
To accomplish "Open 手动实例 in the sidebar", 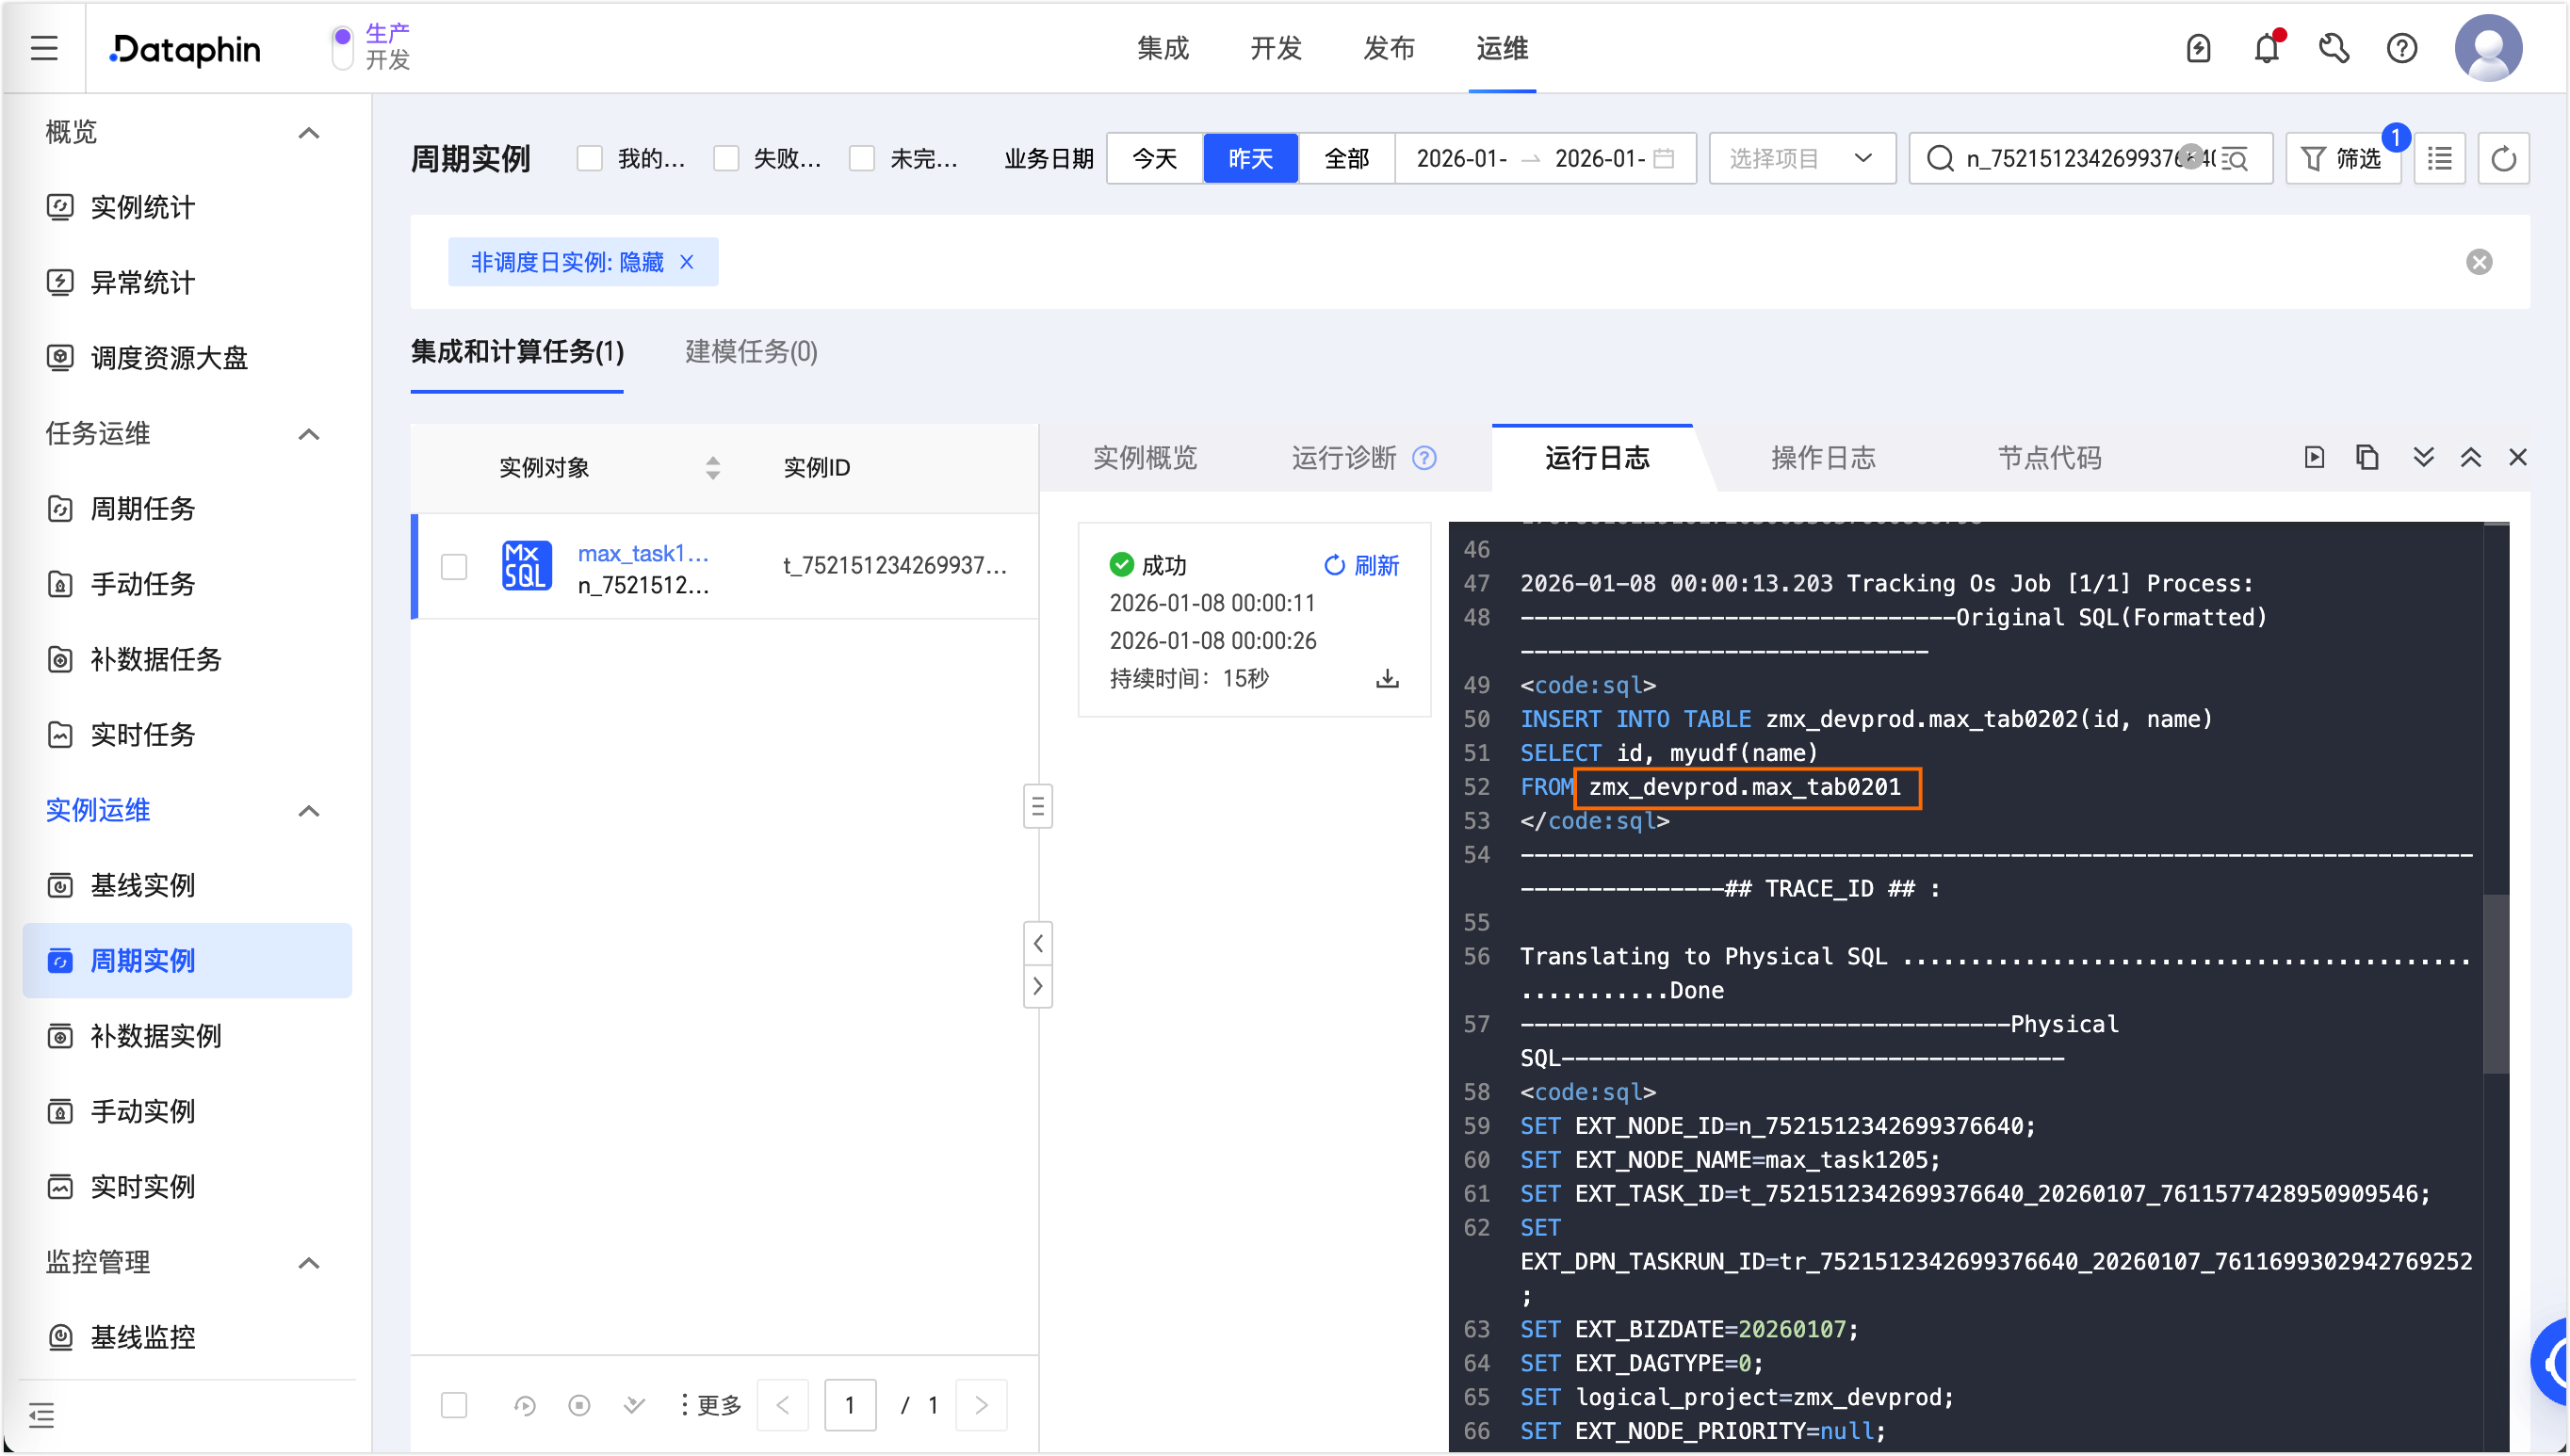I will tap(187, 1112).
